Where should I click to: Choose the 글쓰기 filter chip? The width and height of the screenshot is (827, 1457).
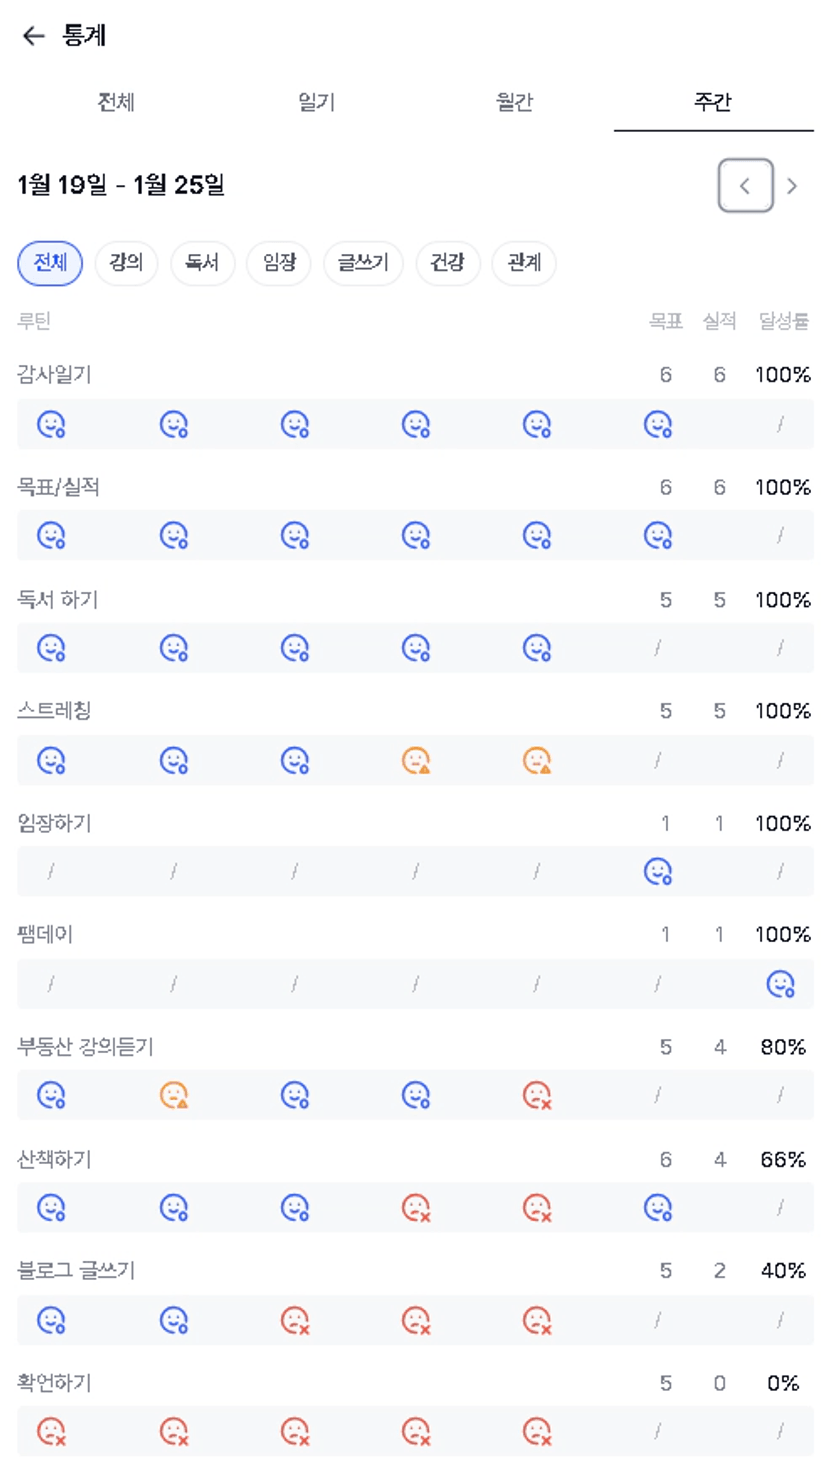click(x=363, y=263)
